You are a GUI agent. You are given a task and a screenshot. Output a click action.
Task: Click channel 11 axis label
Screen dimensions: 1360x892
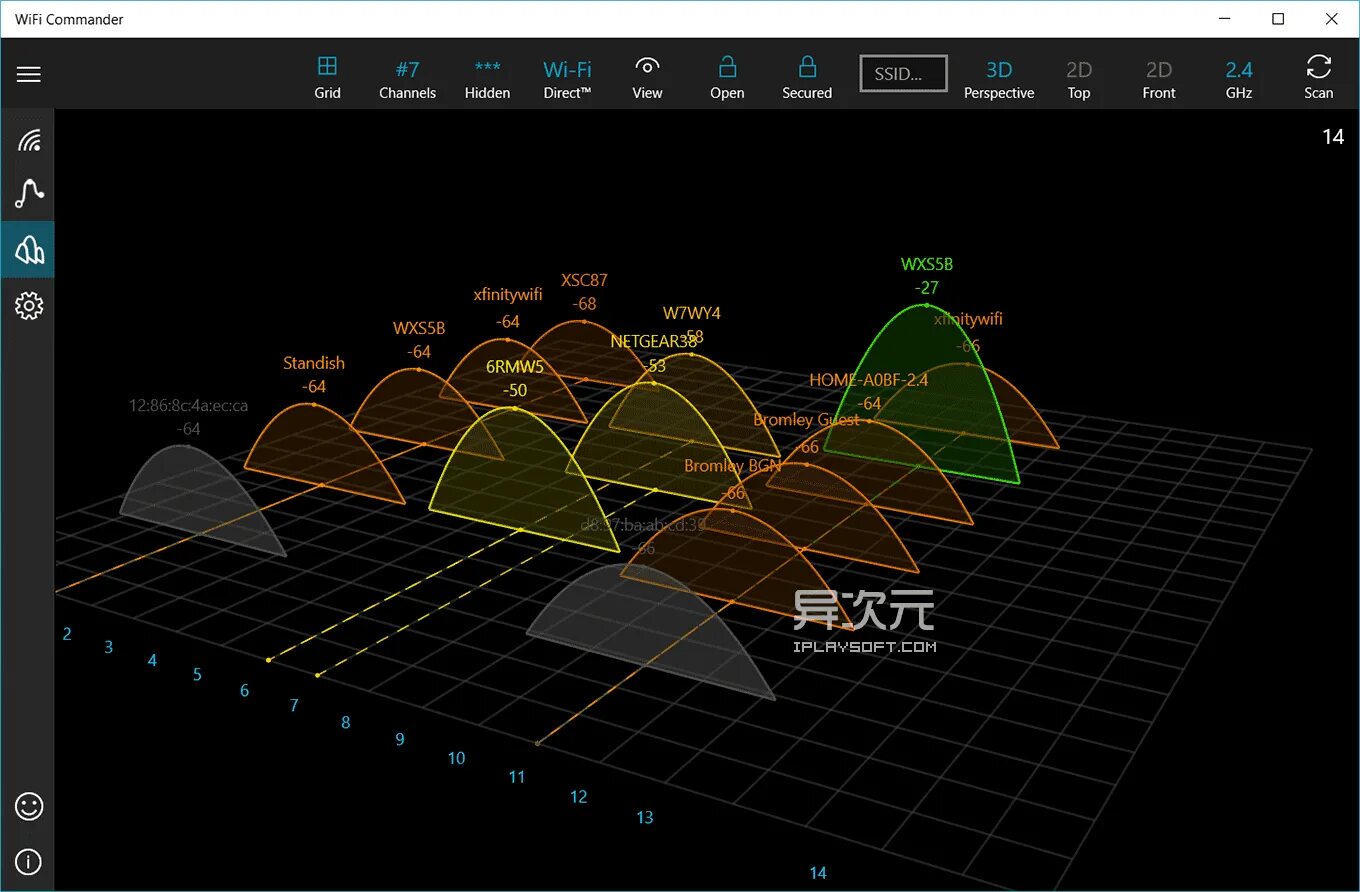(517, 777)
